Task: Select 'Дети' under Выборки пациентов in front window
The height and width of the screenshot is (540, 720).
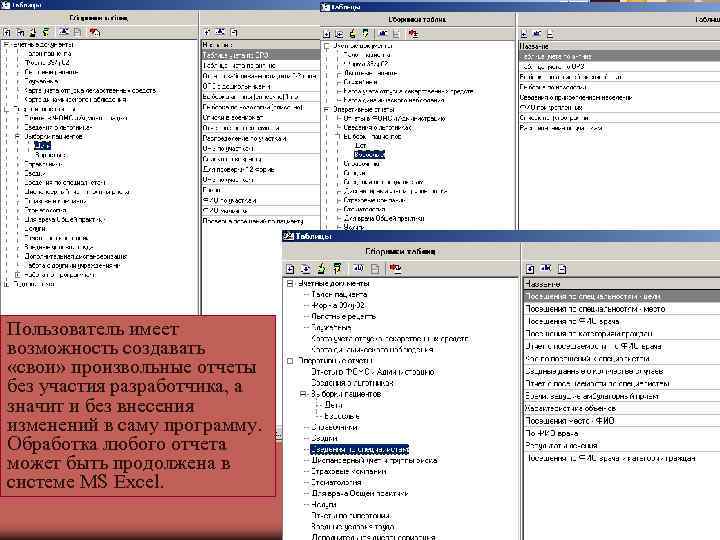Action: click(333, 405)
